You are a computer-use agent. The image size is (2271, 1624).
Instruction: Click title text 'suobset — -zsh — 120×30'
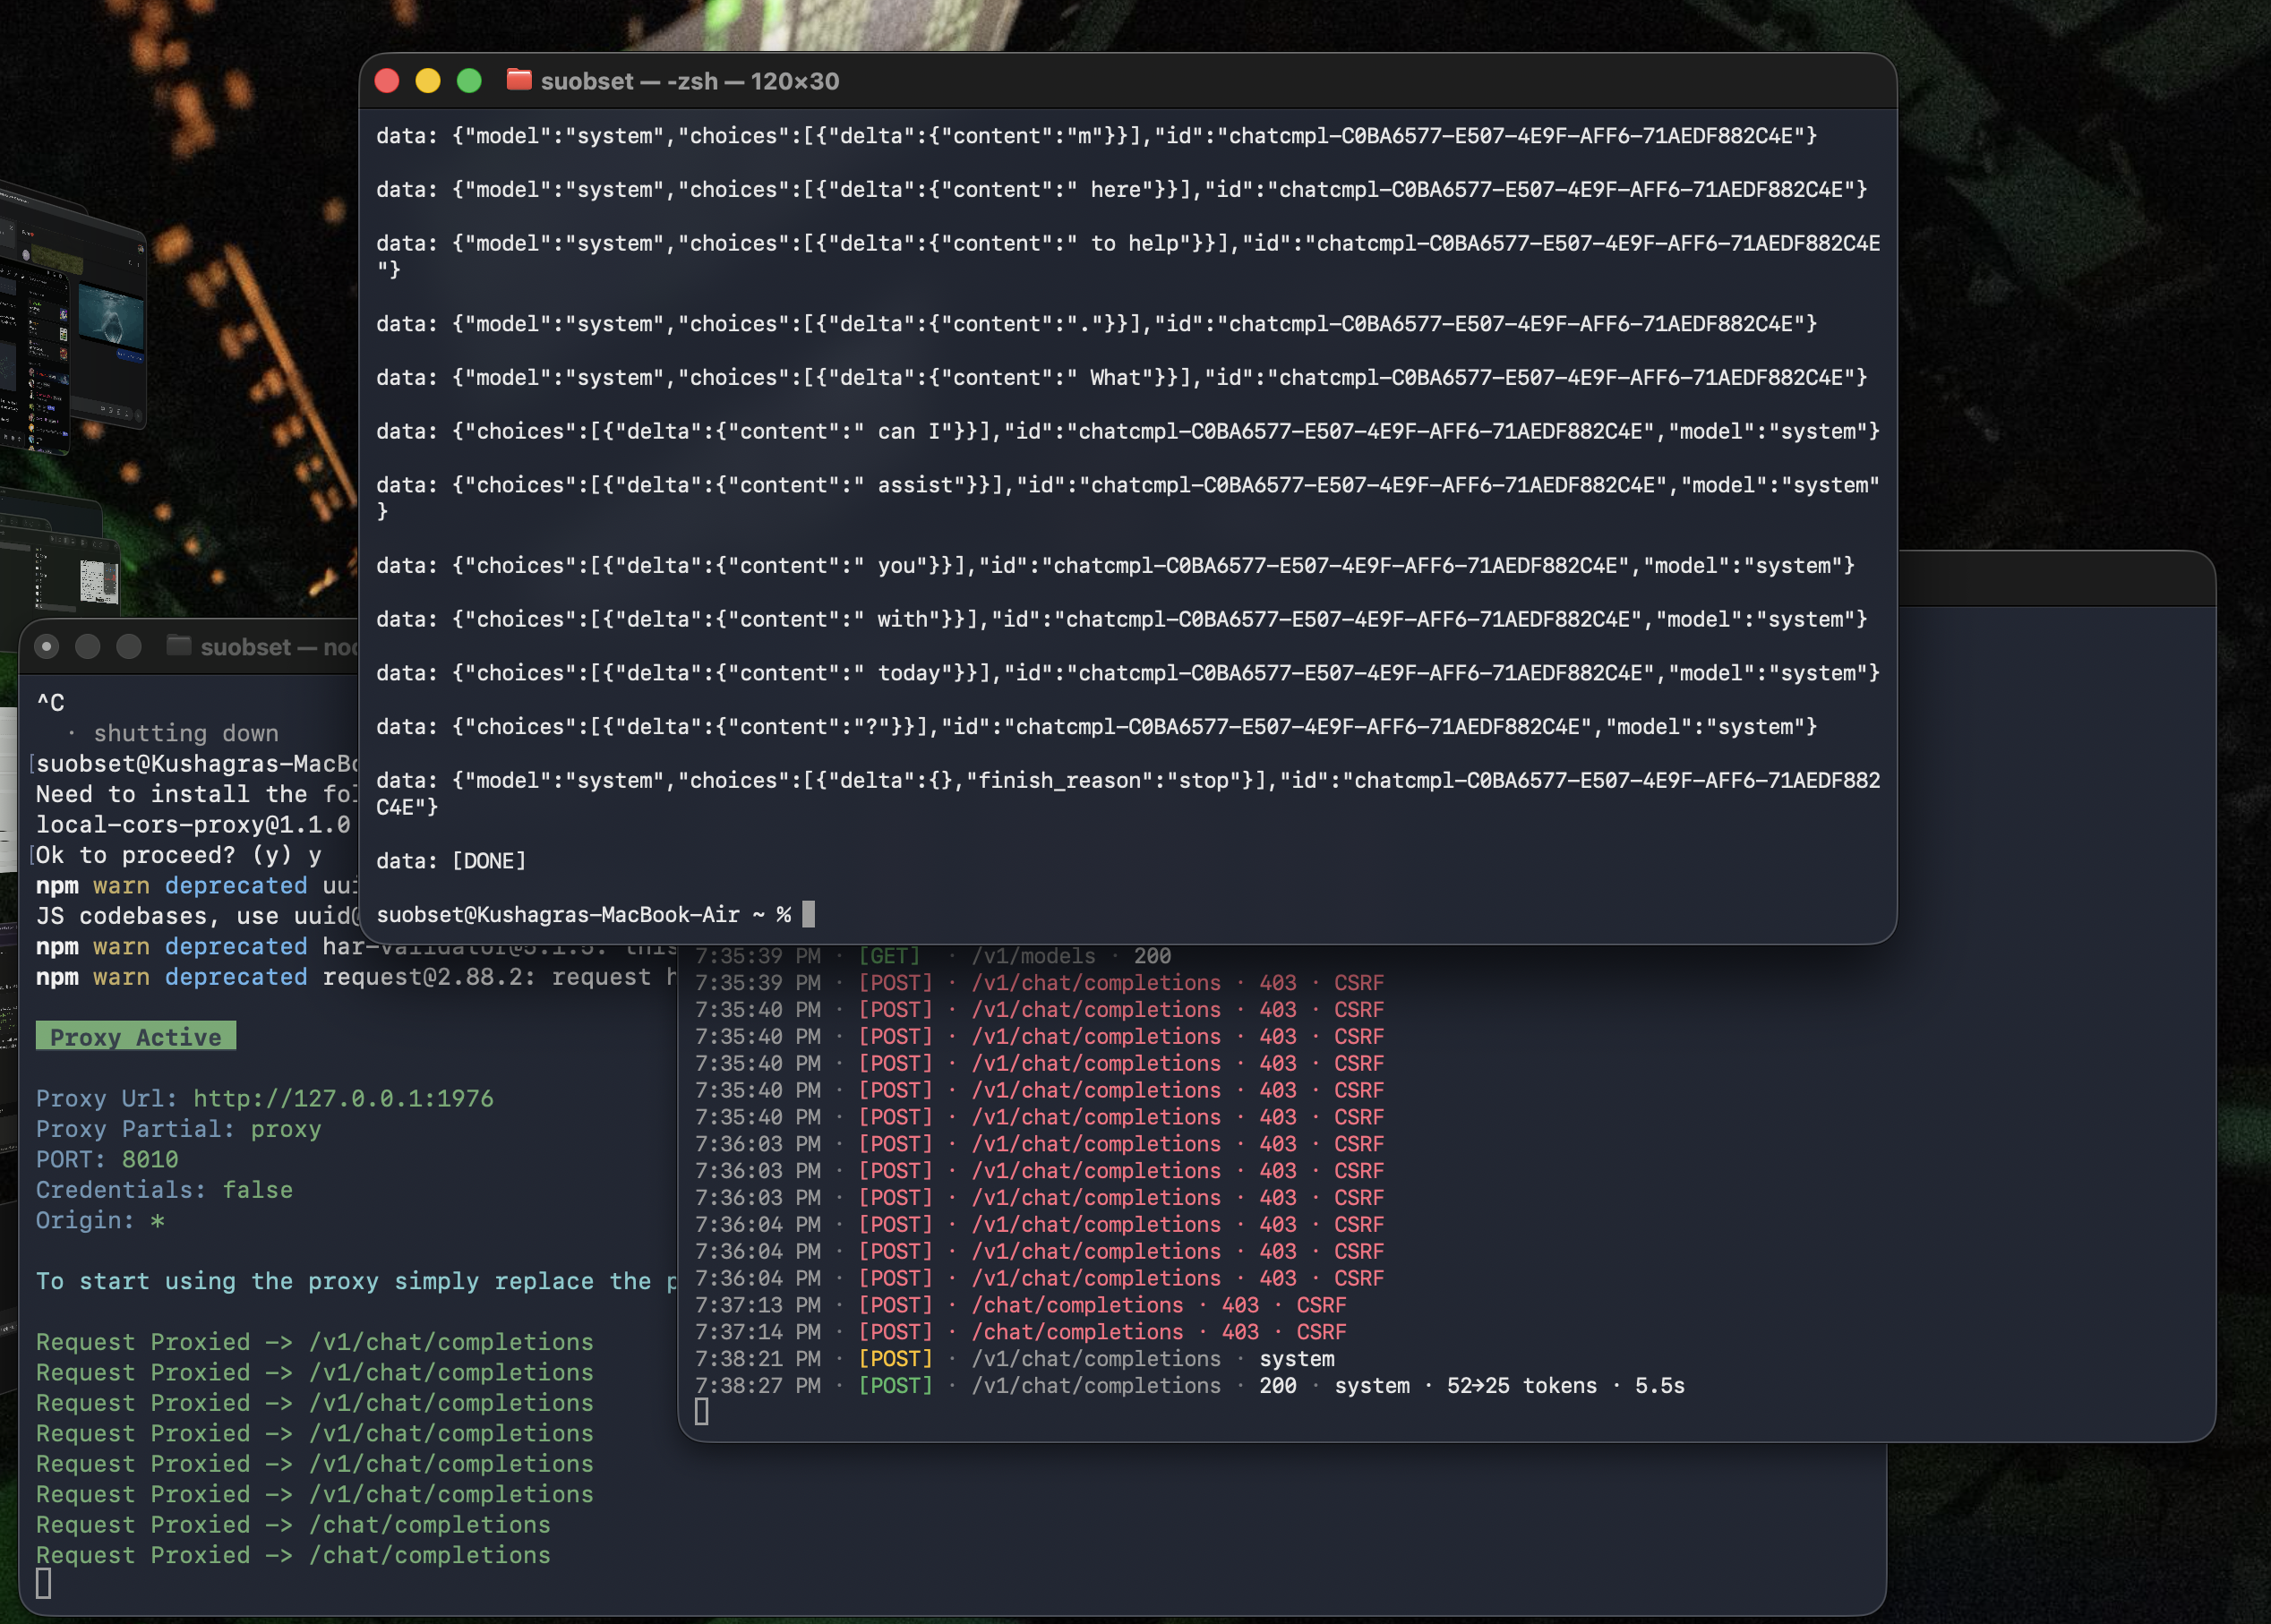pos(690,81)
